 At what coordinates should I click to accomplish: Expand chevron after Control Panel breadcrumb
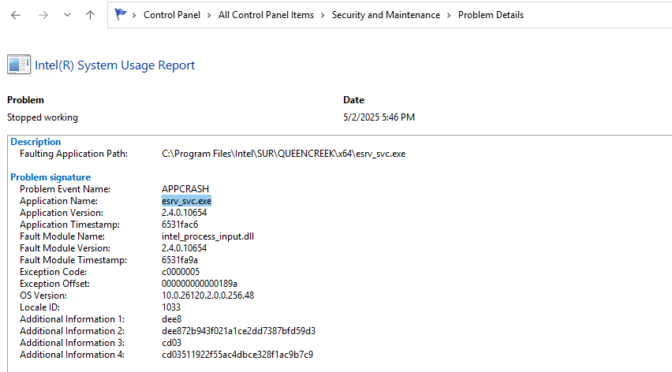pyautogui.click(x=209, y=15)
